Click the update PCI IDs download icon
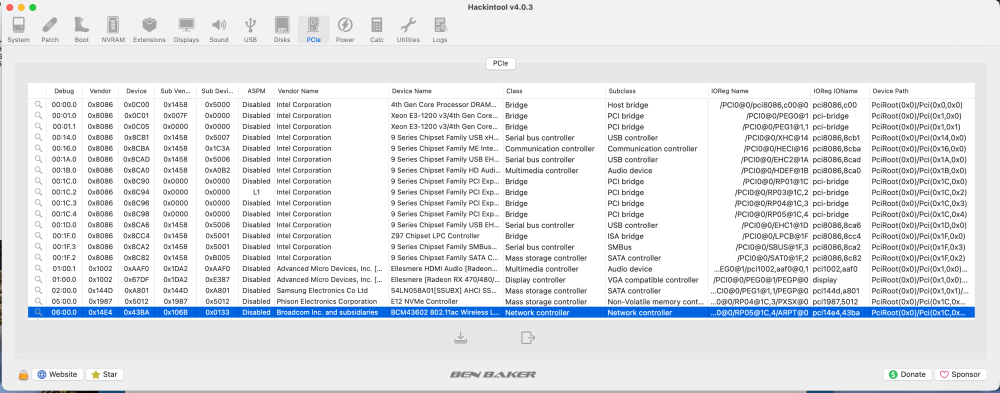Screen dimensions: 1000x393 pos(460,337)
